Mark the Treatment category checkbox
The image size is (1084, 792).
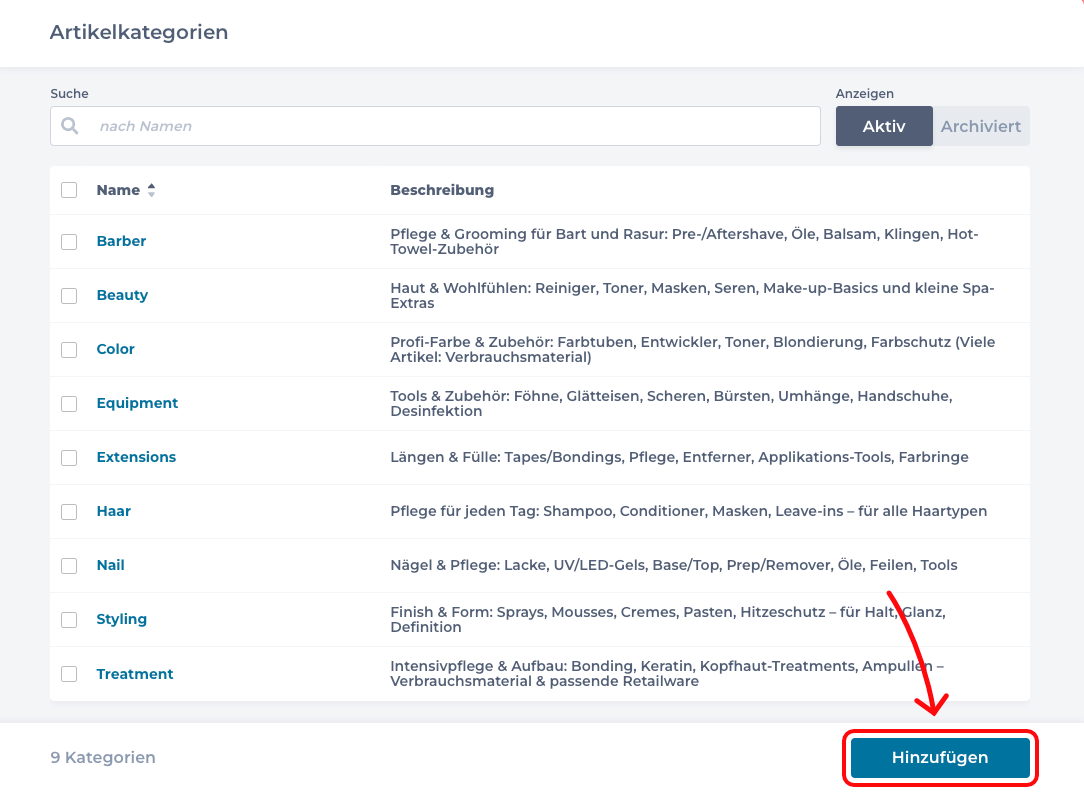[x=69, y=674]
